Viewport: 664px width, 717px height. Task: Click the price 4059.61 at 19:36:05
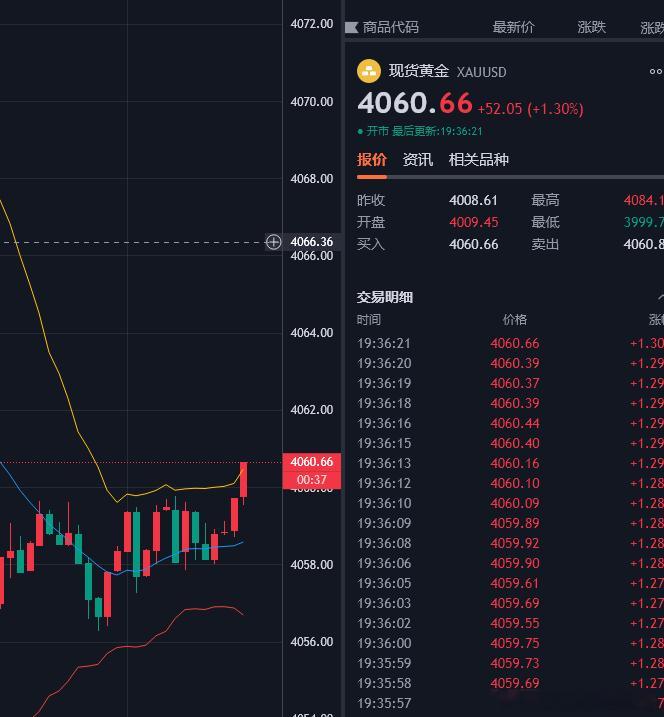[514, 583]
